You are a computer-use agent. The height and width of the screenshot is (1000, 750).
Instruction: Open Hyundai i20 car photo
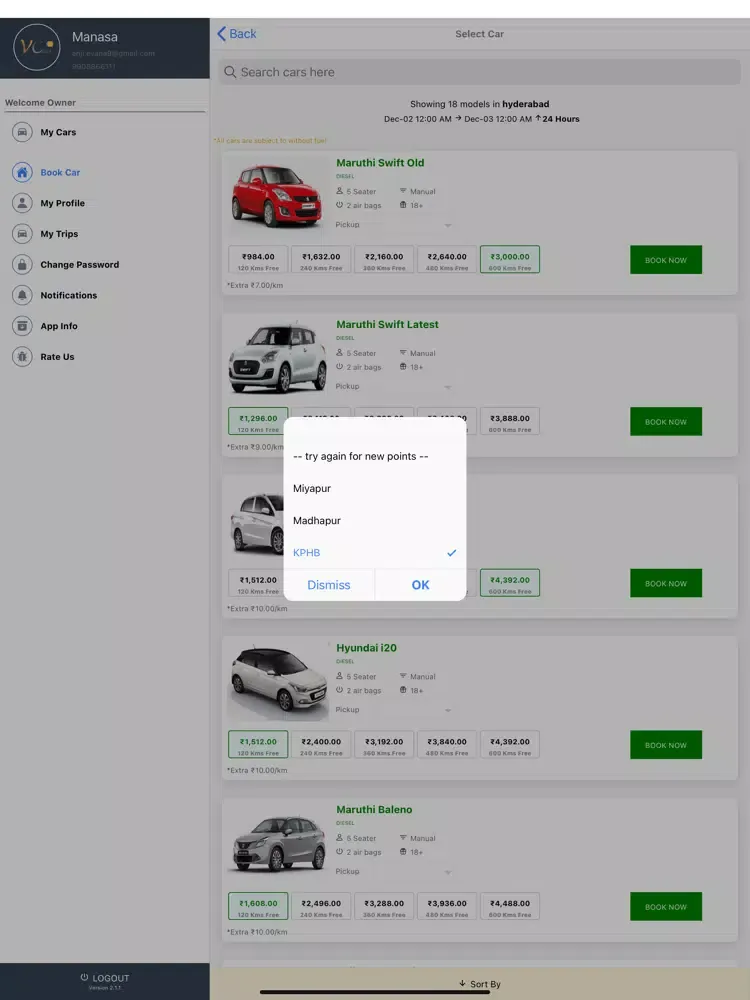[x=277, y=680]
